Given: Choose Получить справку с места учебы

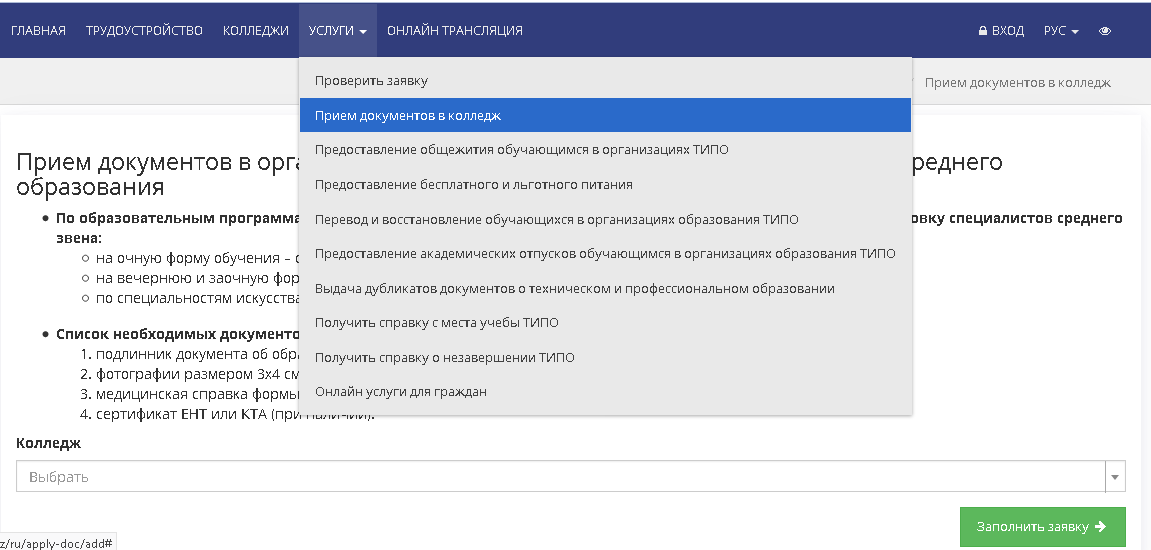Looking at the screenshot, I should click(436, 323).
